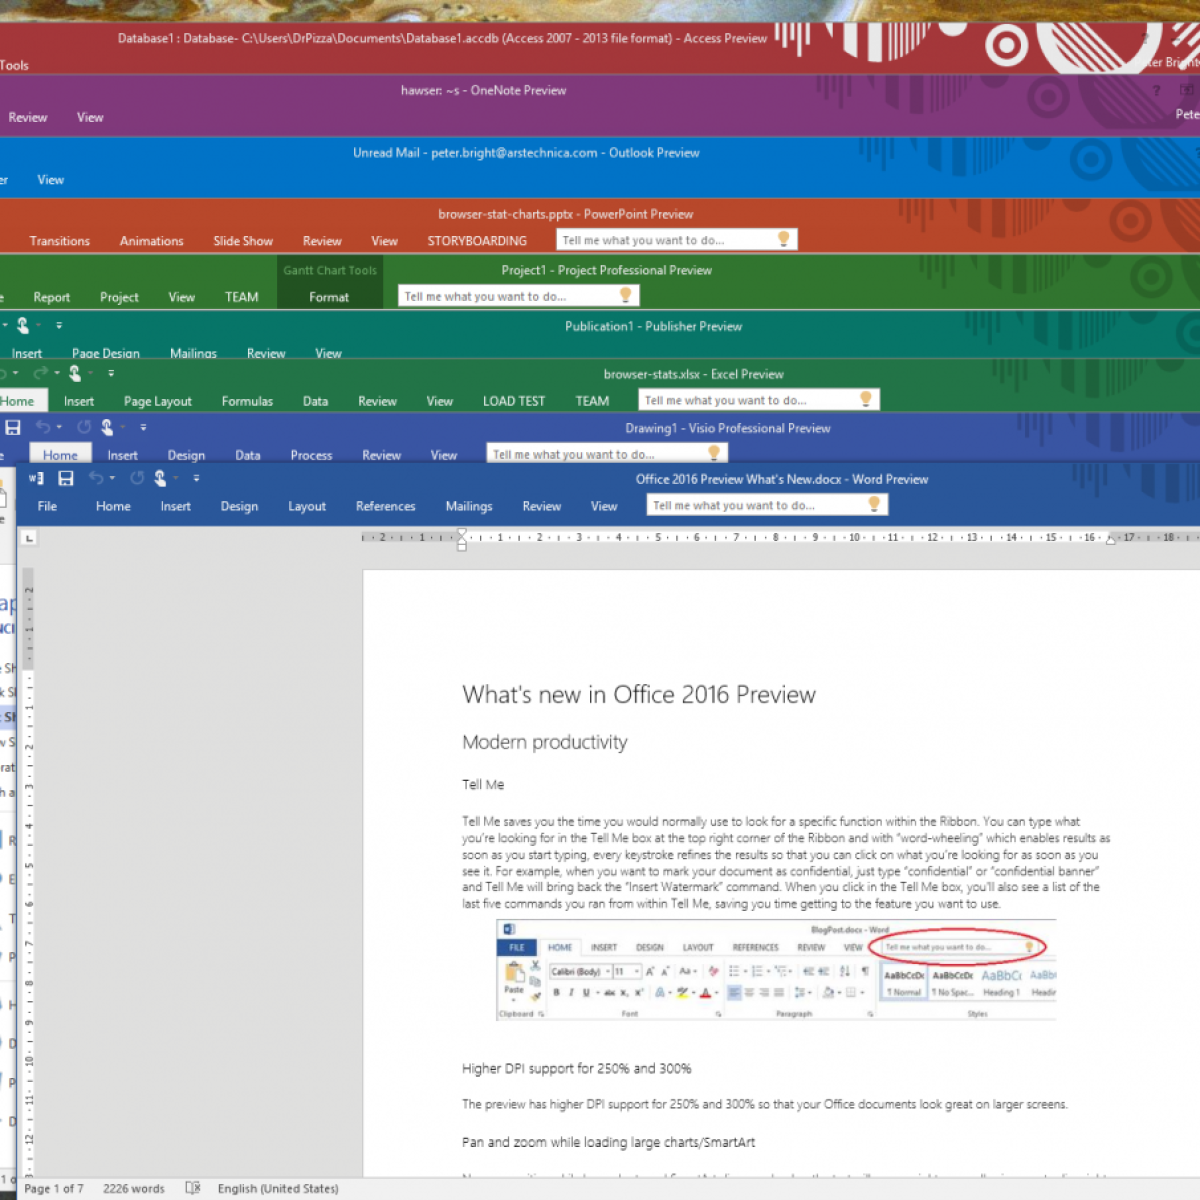Click Word's Repeat icon in quick access toolbar
1200x1200 pixels.
click(x=137, y=479)
